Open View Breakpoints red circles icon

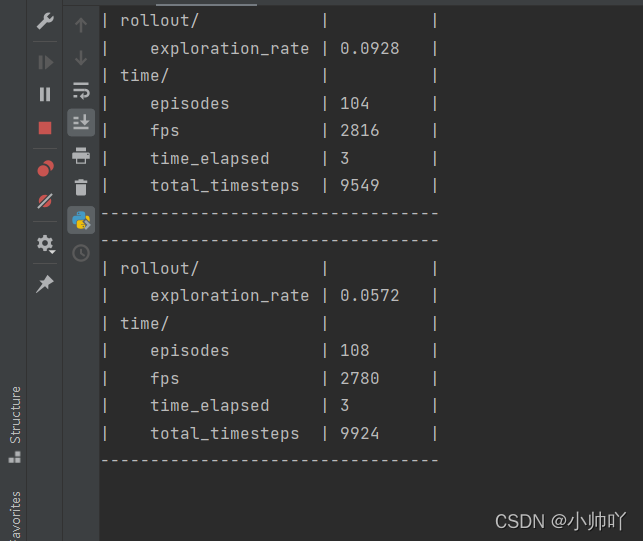[45, 168]
